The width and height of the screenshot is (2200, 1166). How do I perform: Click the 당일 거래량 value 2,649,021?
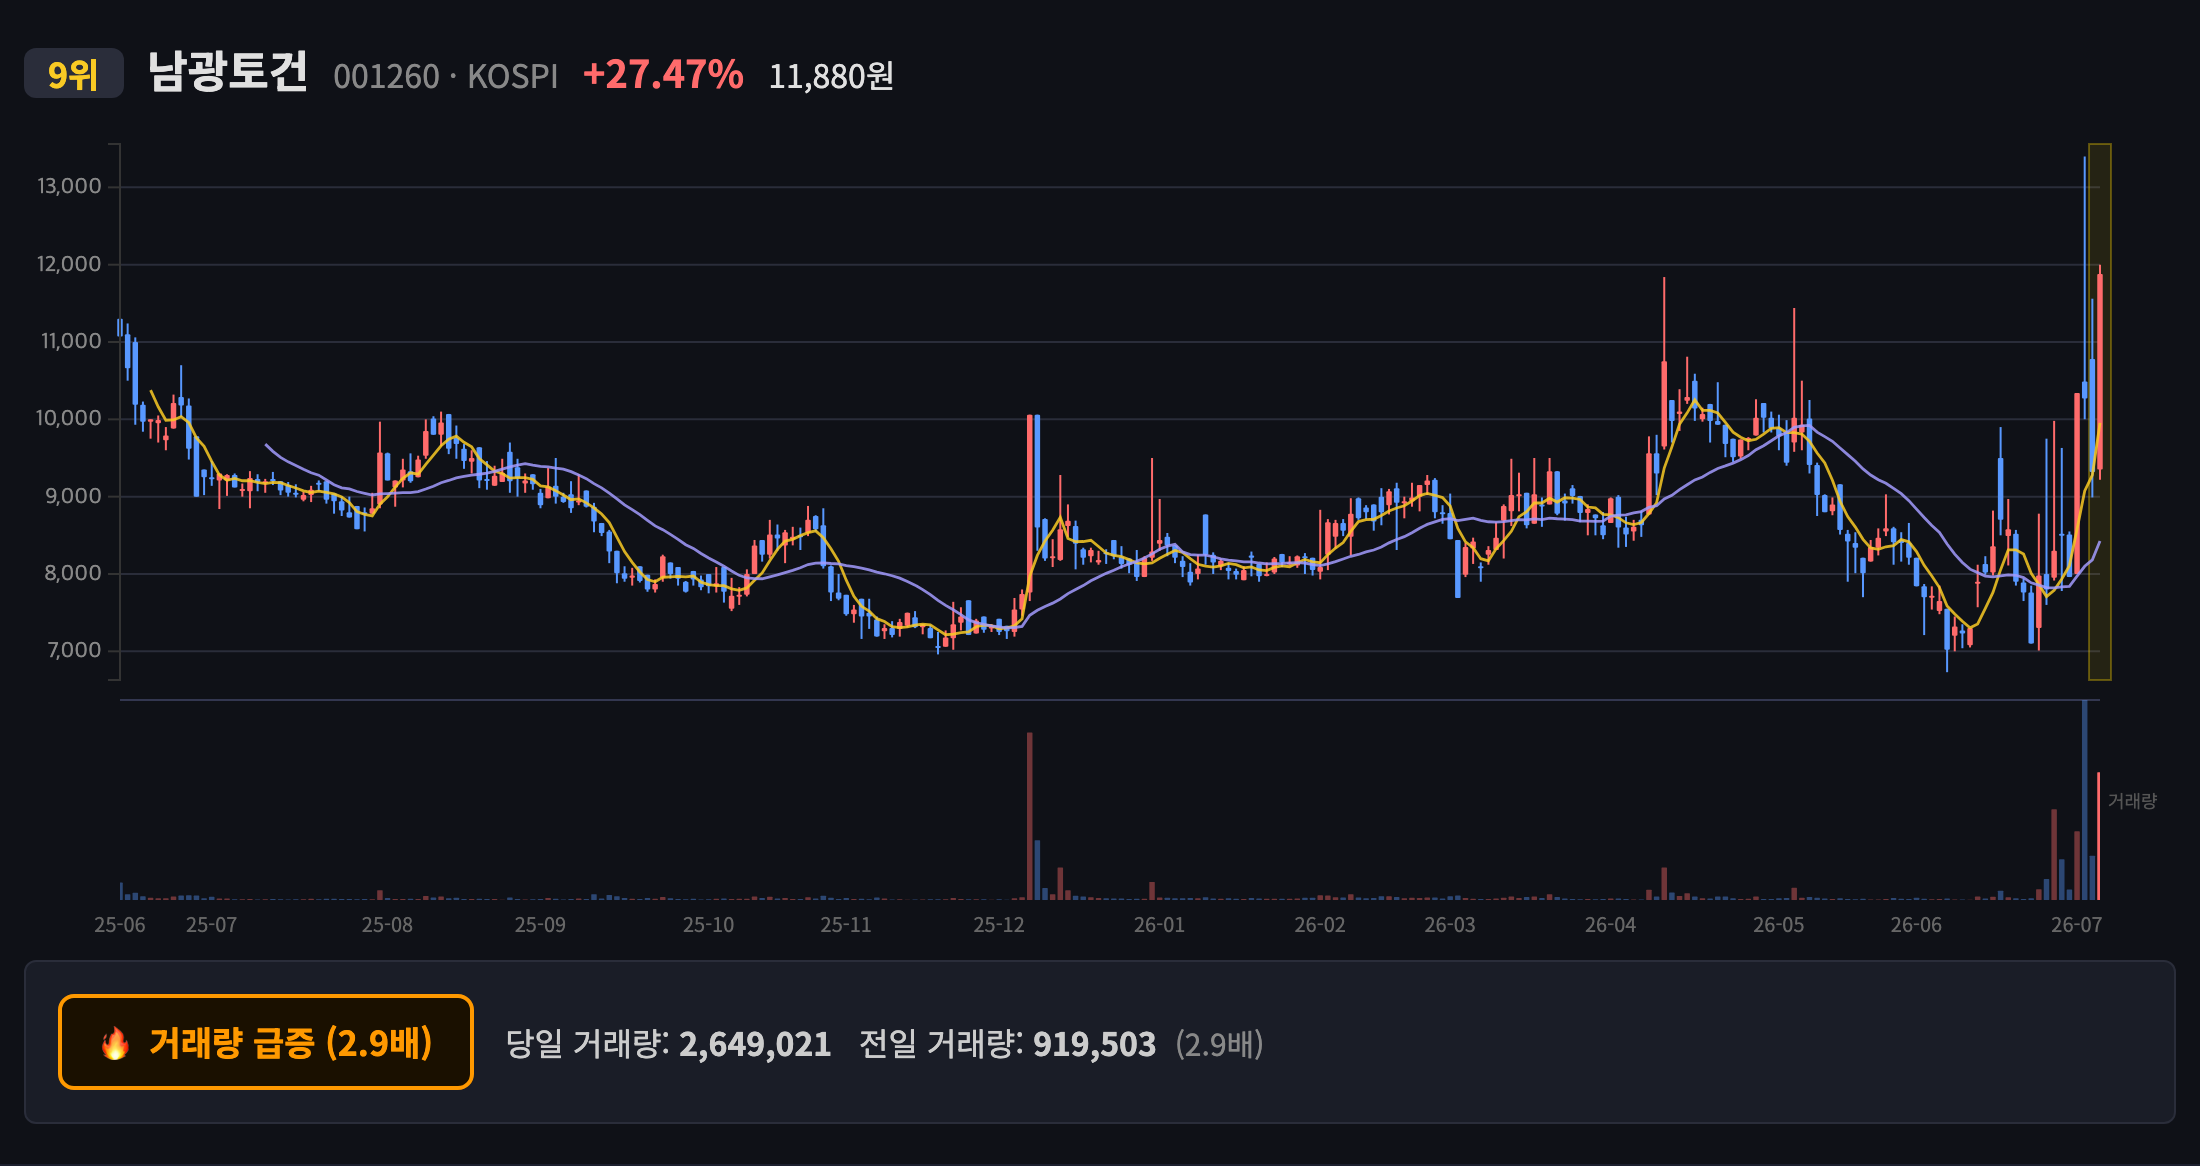click(x=755, y=1044)
